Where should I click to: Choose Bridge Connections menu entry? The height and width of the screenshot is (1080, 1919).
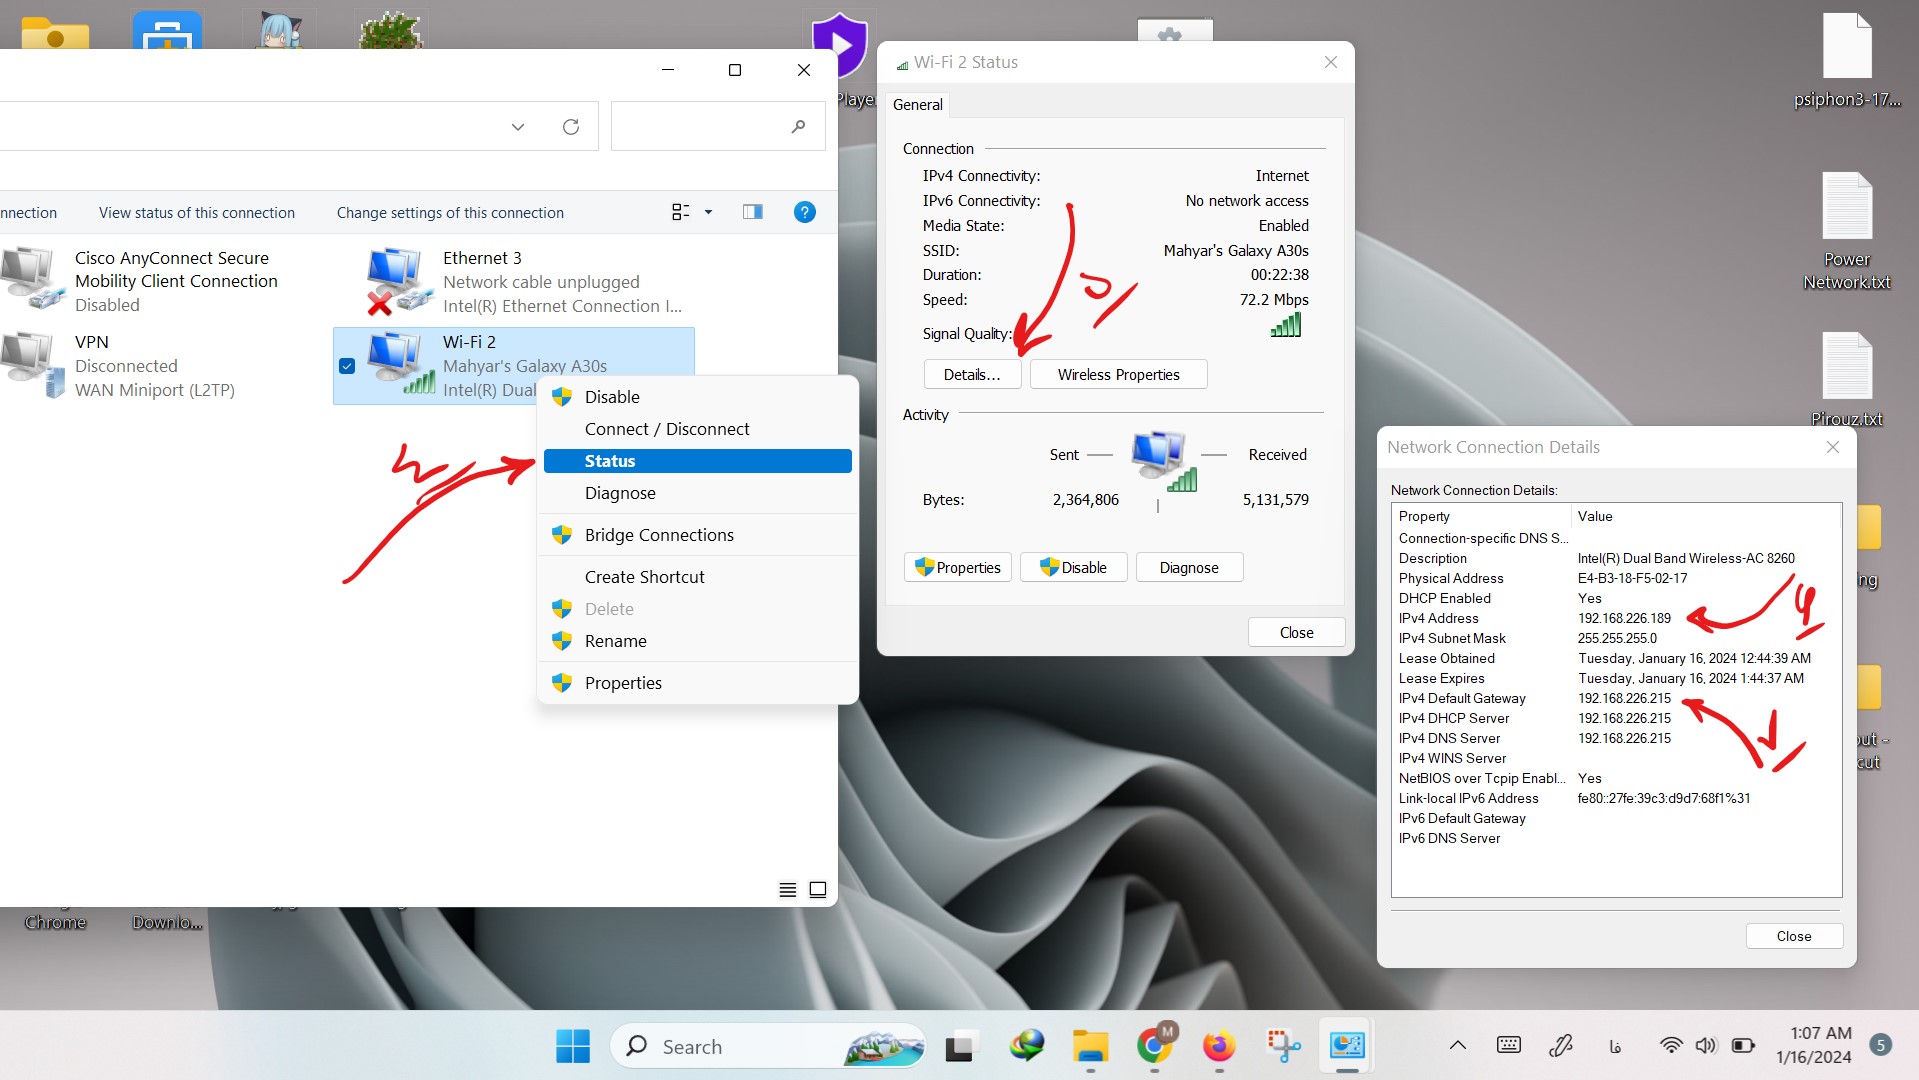click(698, 535)
